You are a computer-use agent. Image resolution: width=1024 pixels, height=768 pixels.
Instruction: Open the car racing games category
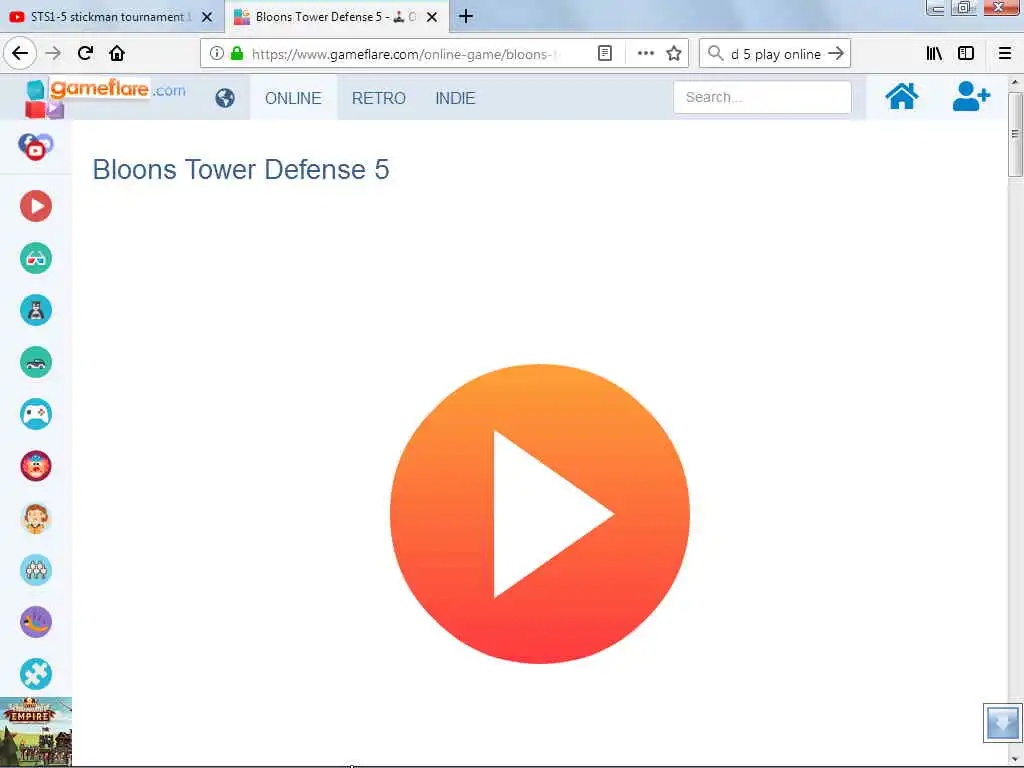[36, 362]
